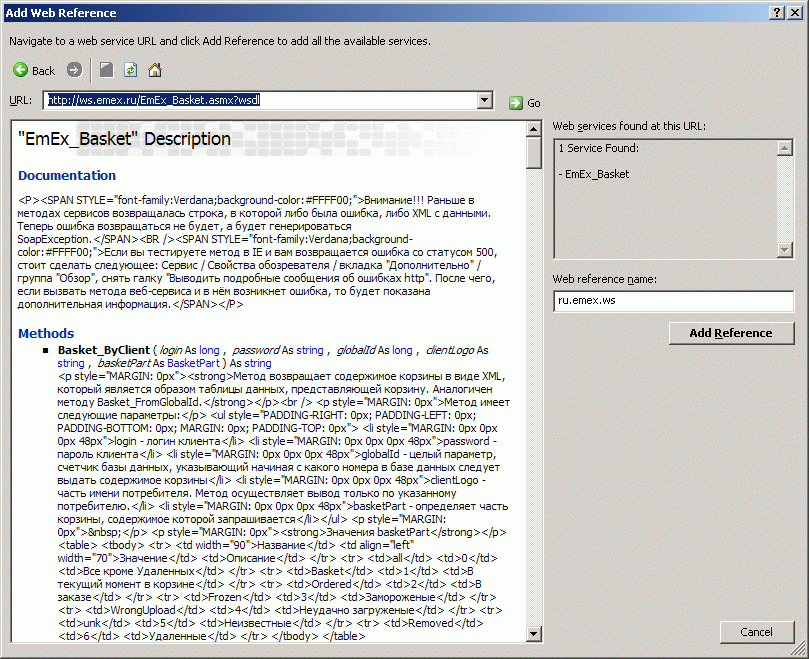
Task: Click the green Back arrow icon
Action: pos(21,70)
